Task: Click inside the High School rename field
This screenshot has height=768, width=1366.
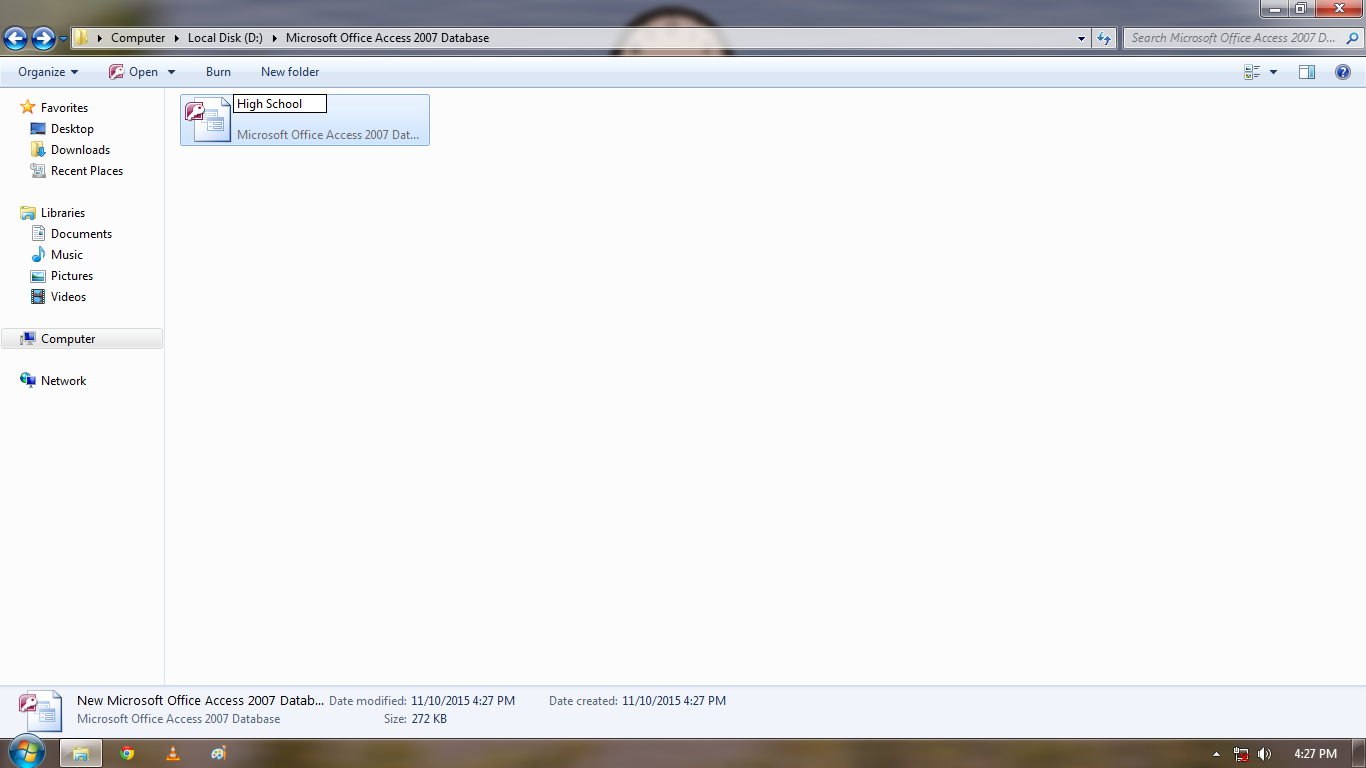Action: tap(280, 104)
